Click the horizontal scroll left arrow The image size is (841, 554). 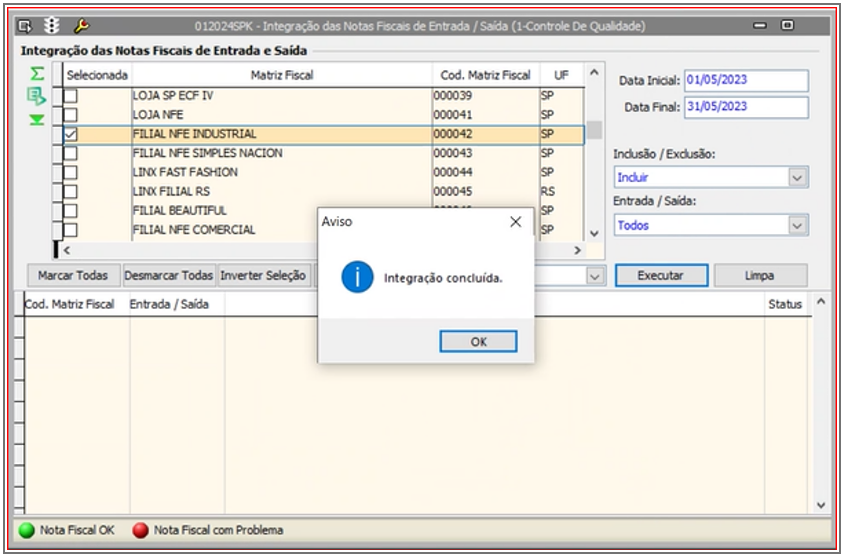point(67,250)
